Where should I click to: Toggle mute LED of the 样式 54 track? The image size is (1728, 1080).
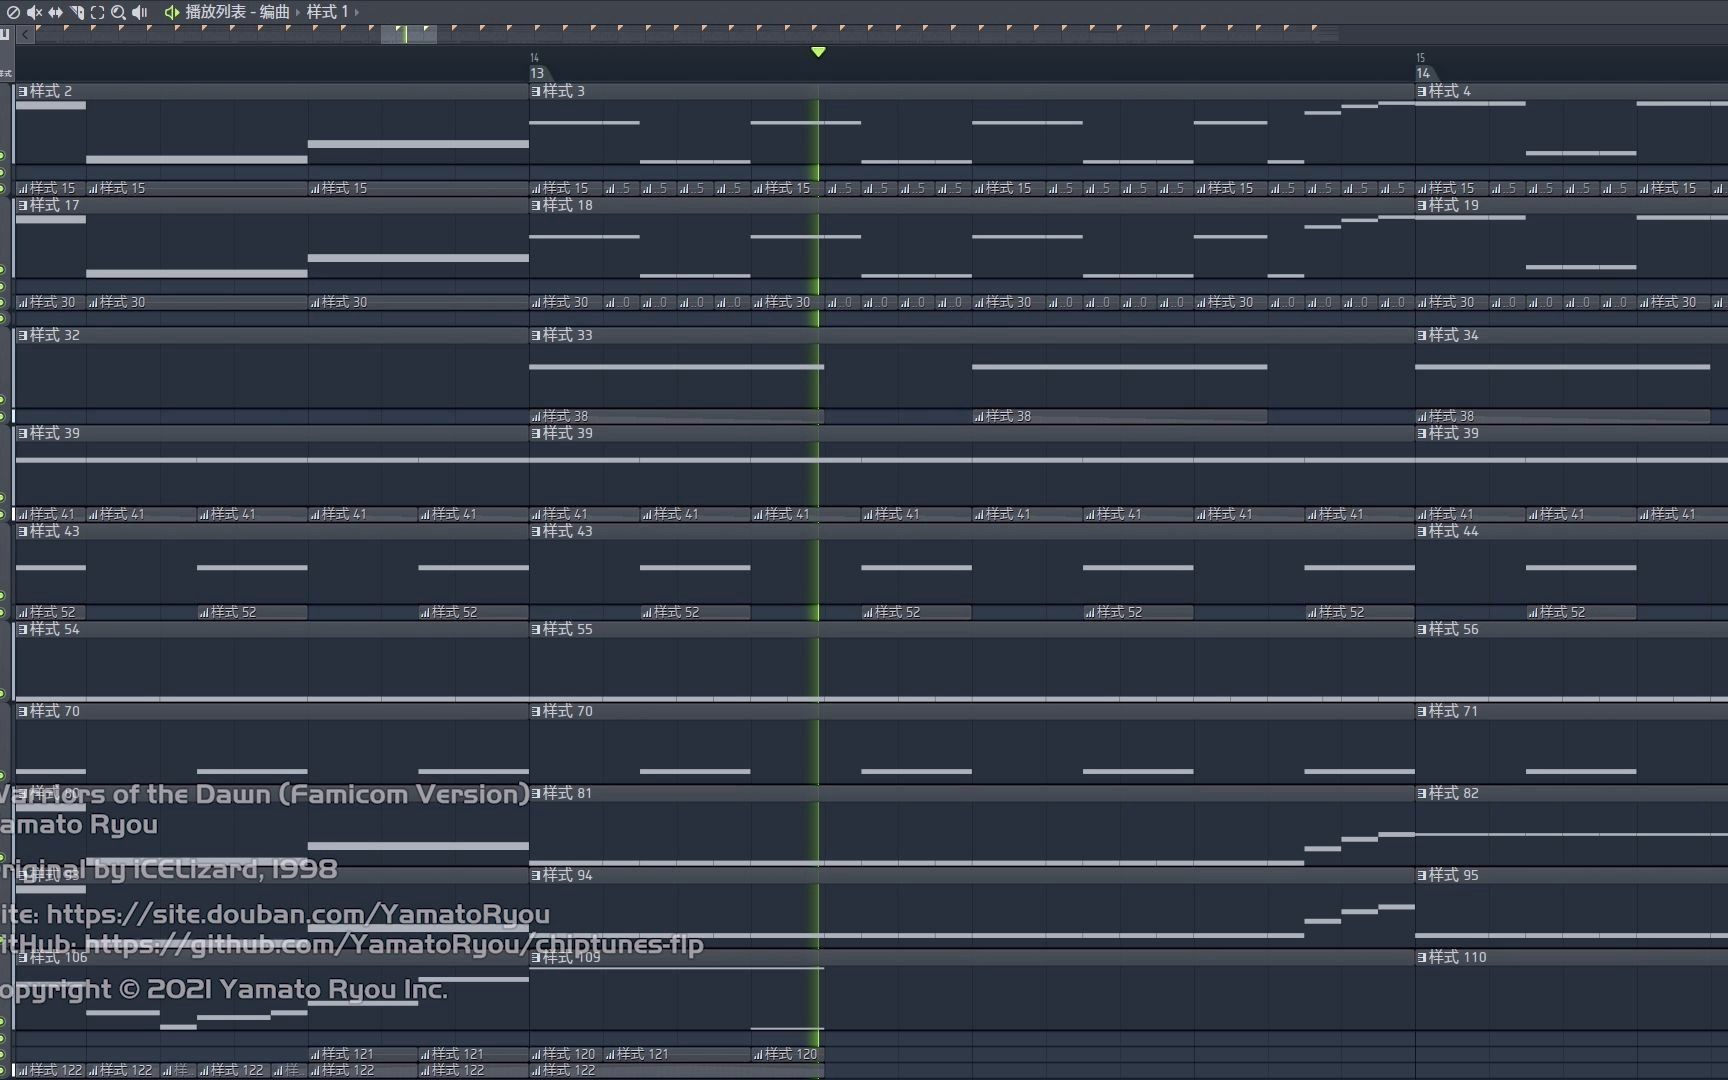click(3, 694)
